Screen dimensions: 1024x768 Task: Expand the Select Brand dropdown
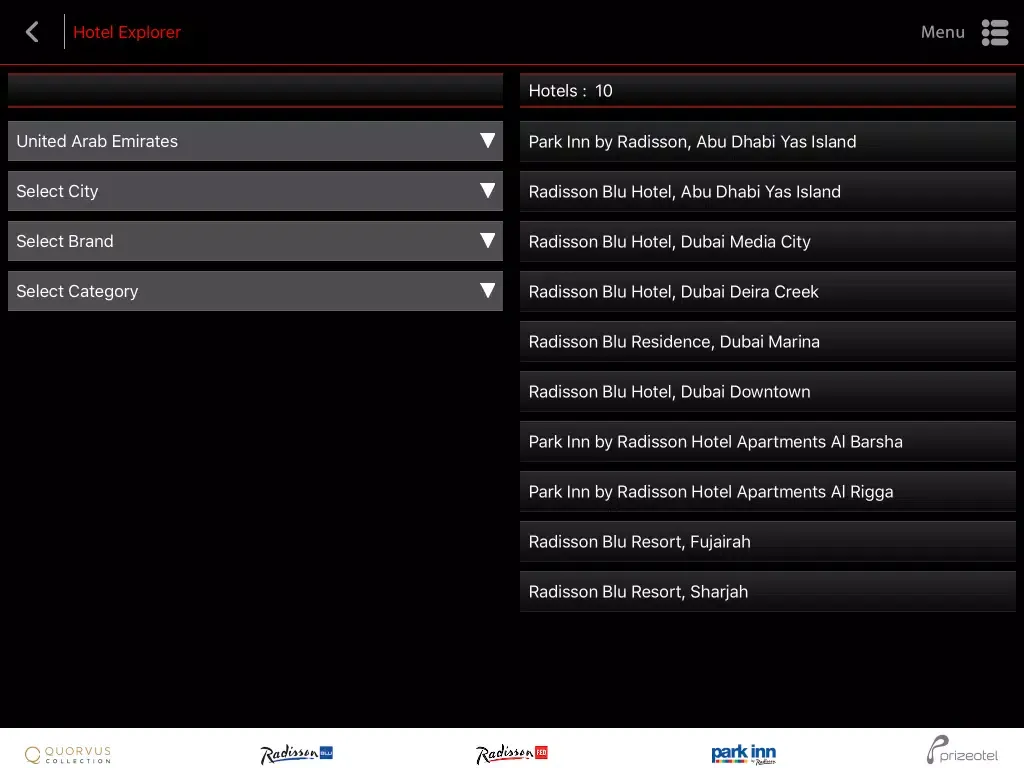tap(255, 241)
